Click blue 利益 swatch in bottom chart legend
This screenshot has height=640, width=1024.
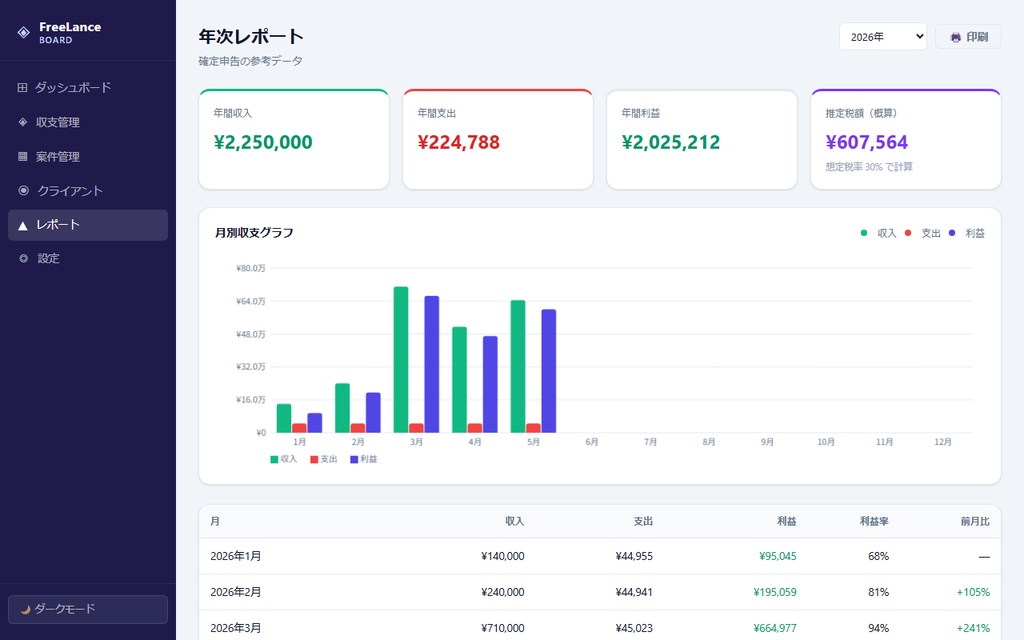354,460
